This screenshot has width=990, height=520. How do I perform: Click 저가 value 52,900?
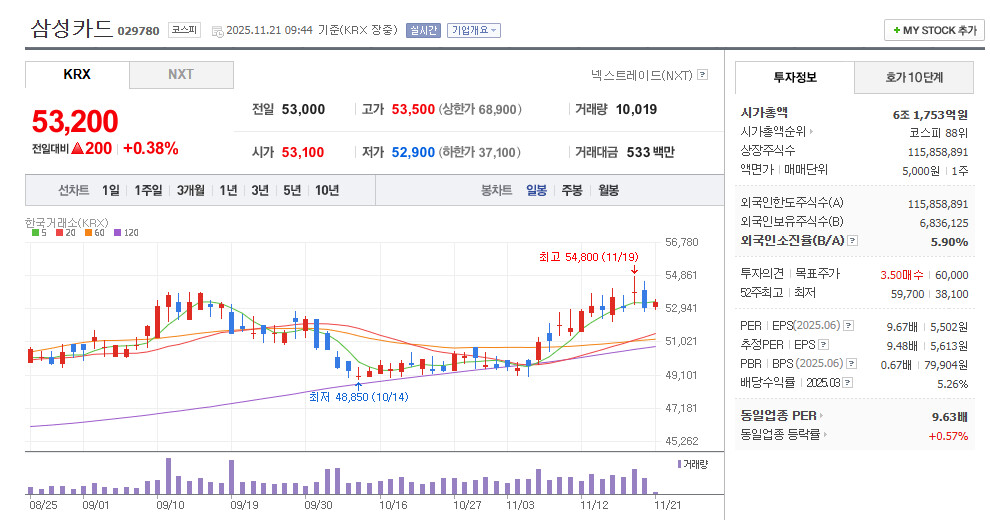point(413,152)
